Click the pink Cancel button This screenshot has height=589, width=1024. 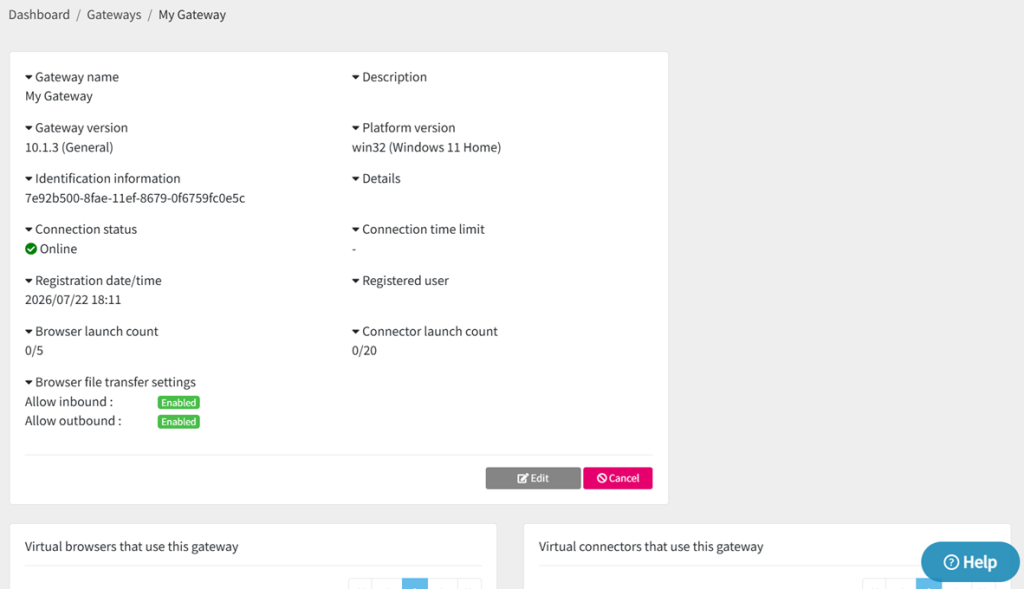618,478
